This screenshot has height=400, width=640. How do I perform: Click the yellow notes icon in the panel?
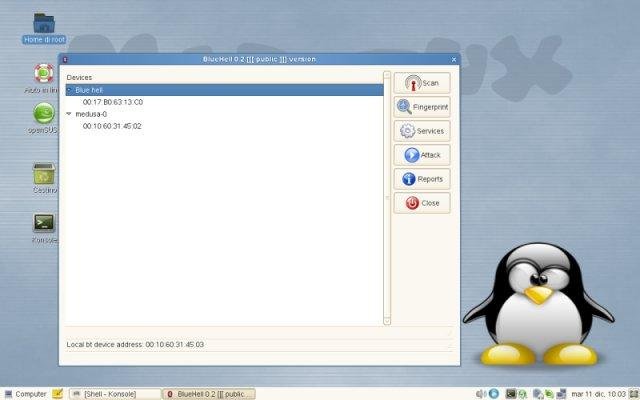[58, 394]
